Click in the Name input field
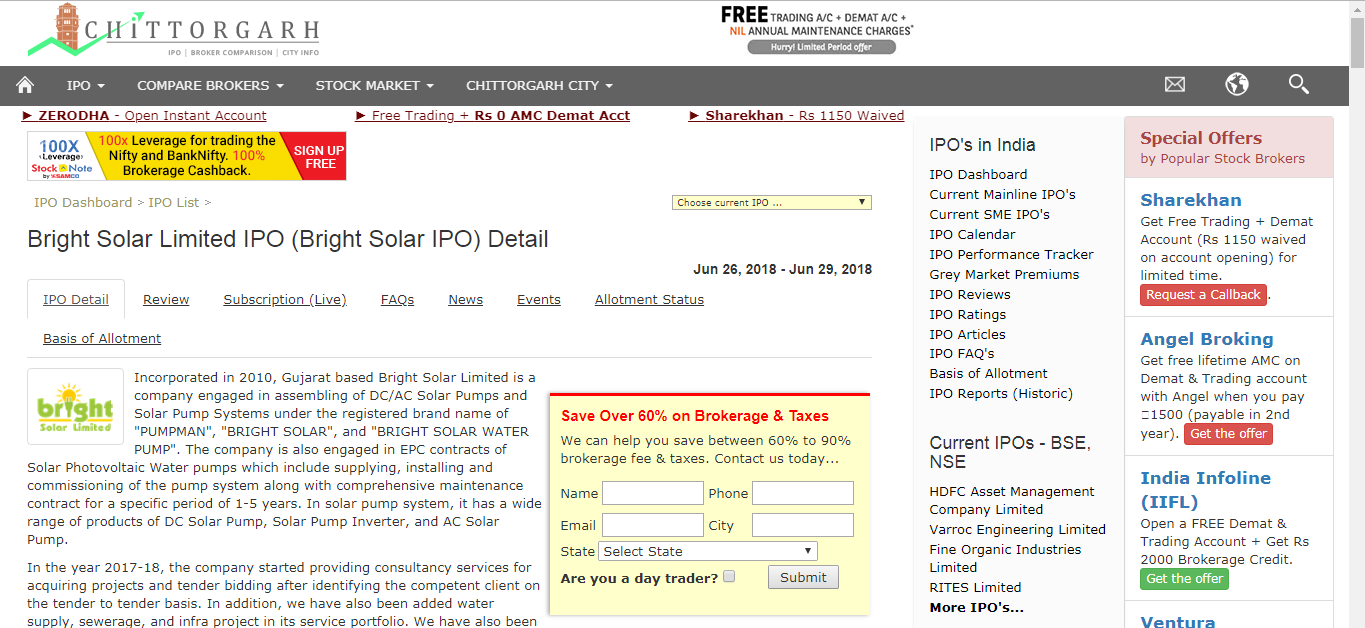 tap(653, 493)
